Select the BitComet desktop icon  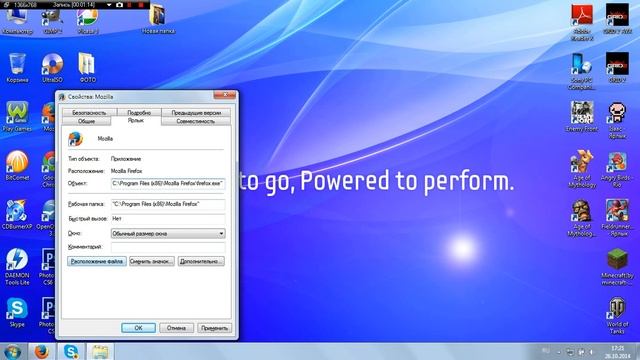pos(17,166)
